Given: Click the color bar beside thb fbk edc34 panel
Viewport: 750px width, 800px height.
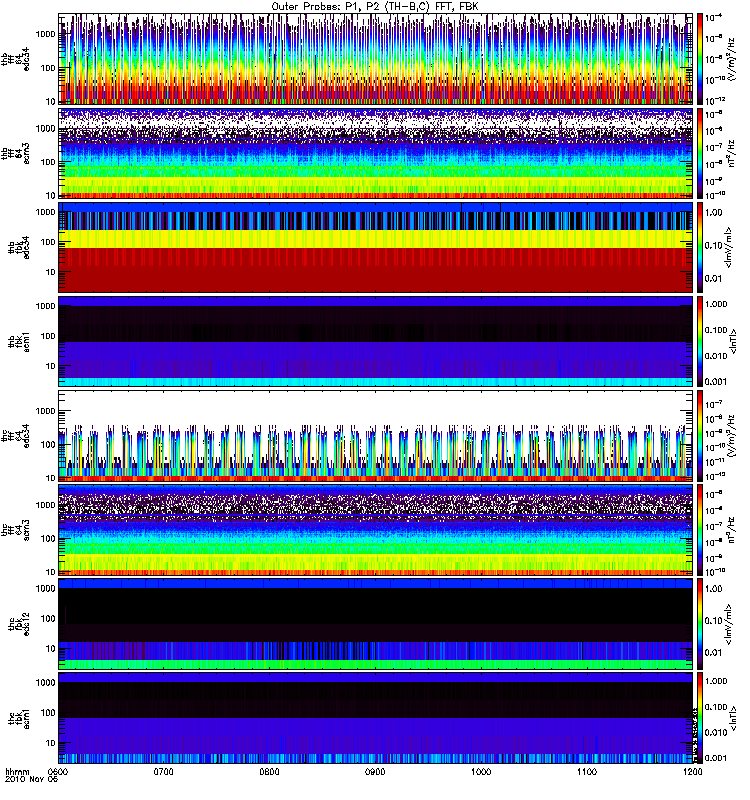Looking at the screenshot, I should (700, 247).
